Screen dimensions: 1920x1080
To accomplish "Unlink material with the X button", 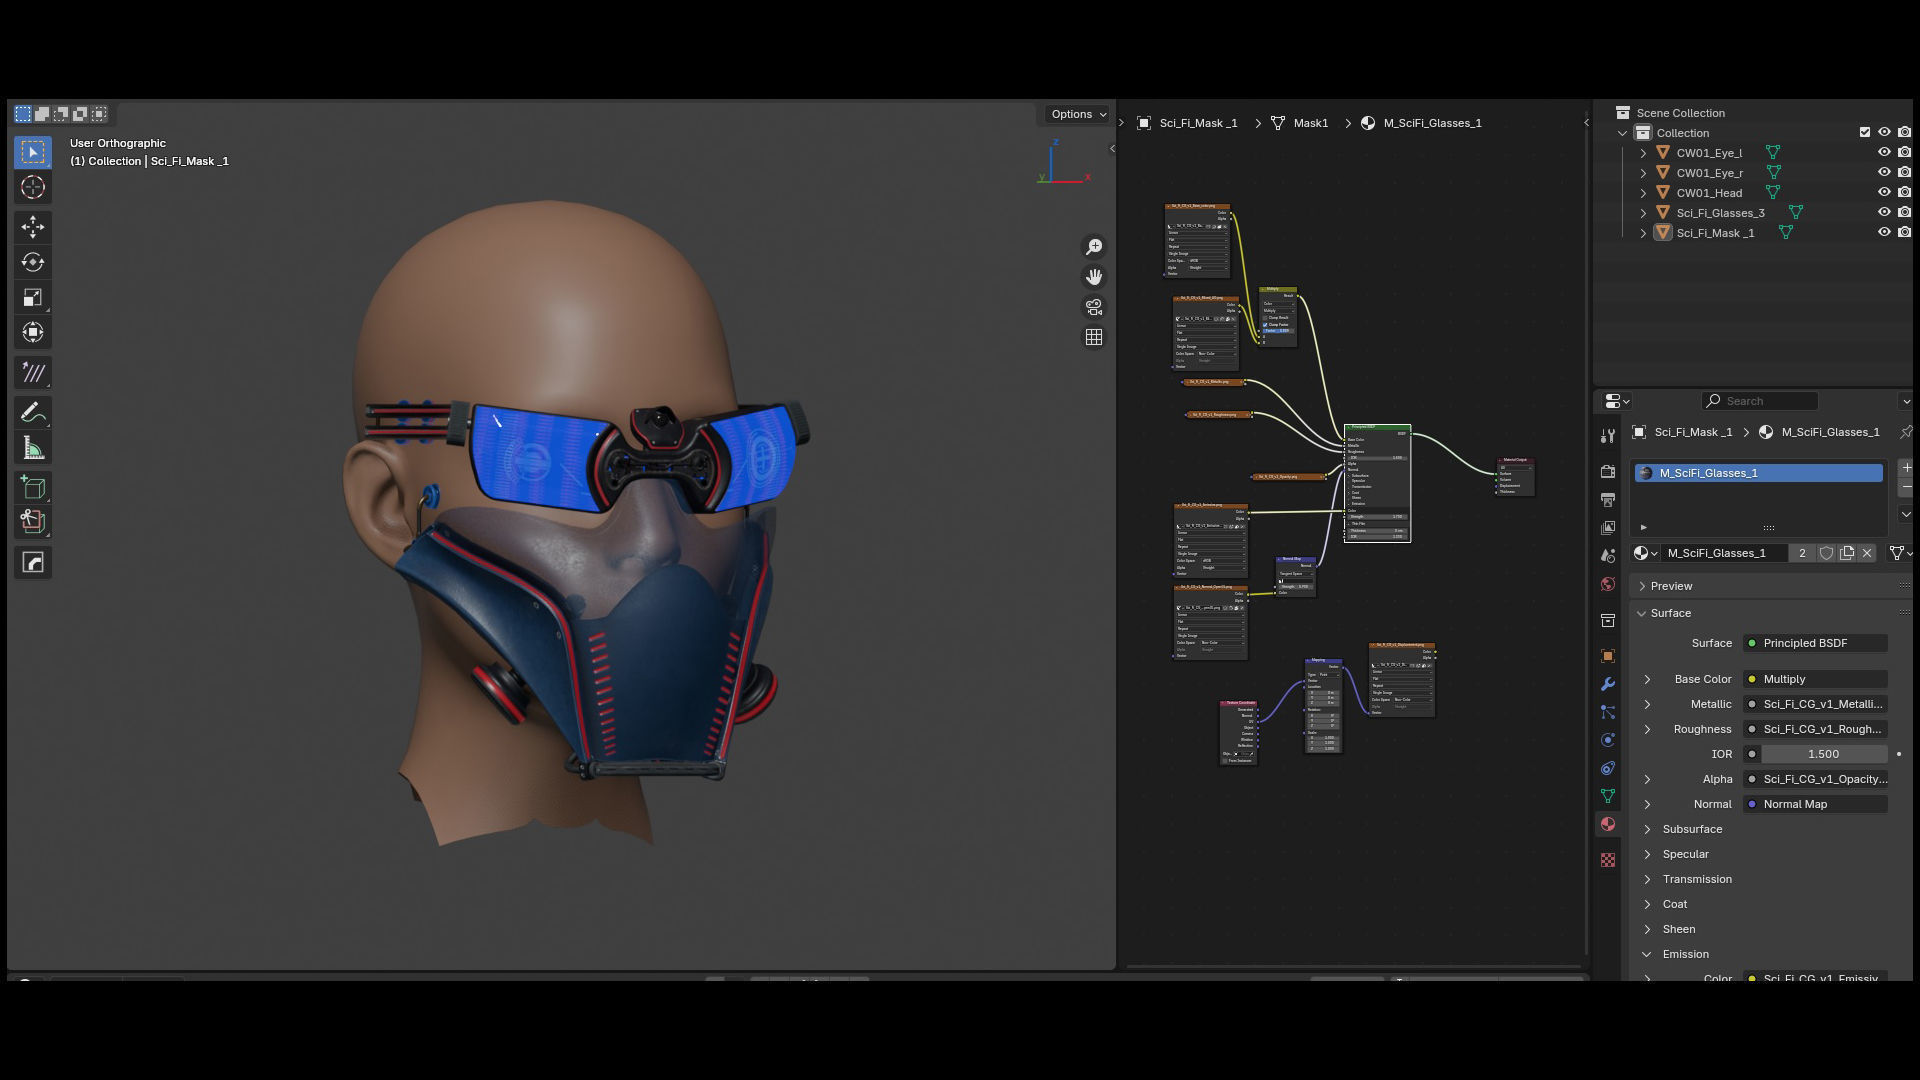I will 1867,553.
